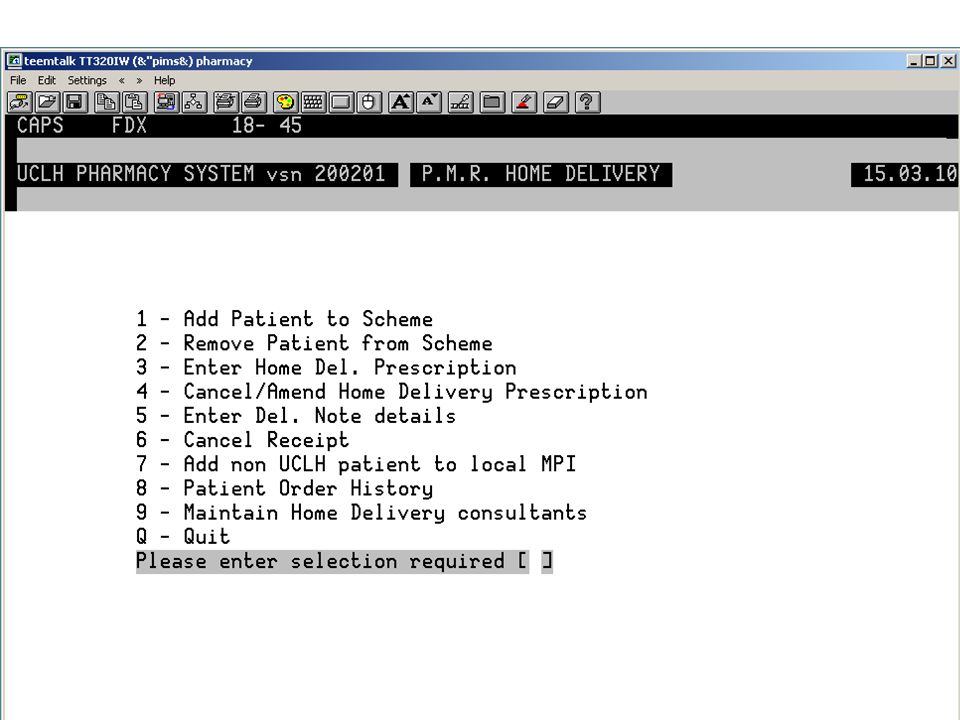Open the color palette attributes icon
This screenshot has width=960, height=720.
pos(285,102)
